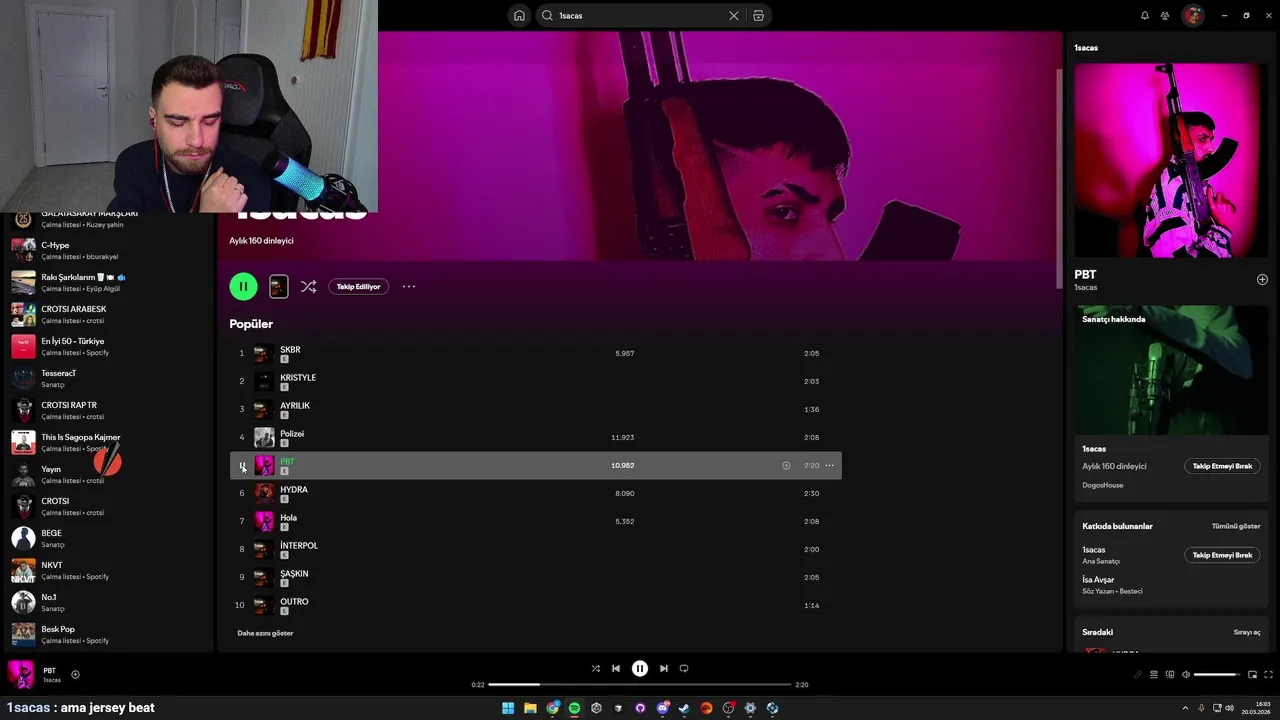
Task: Like current song via plus beside PBT
Action: (75, 674)
